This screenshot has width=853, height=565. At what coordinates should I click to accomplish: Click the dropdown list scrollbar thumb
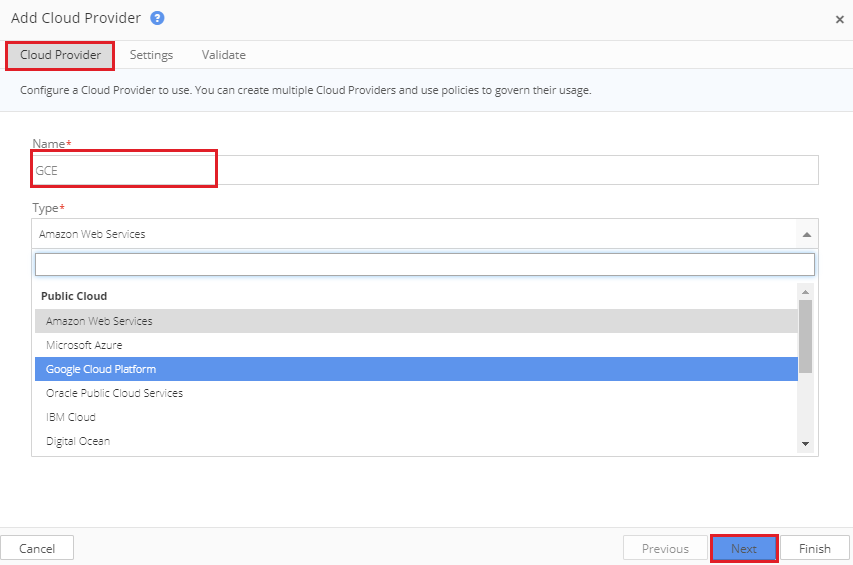[x=806, y=337]
